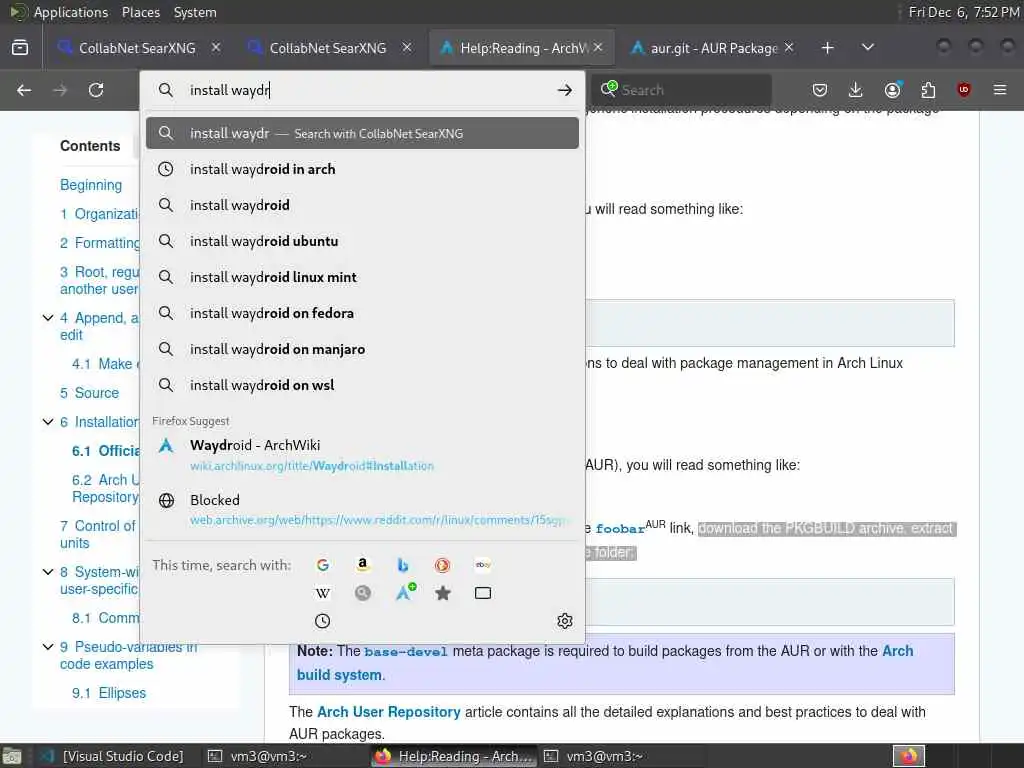Switch to second CollabNet SearXNG tab
Viewport: 1024px width, 768px height.
pyautogui.click(x=328, y=48)
